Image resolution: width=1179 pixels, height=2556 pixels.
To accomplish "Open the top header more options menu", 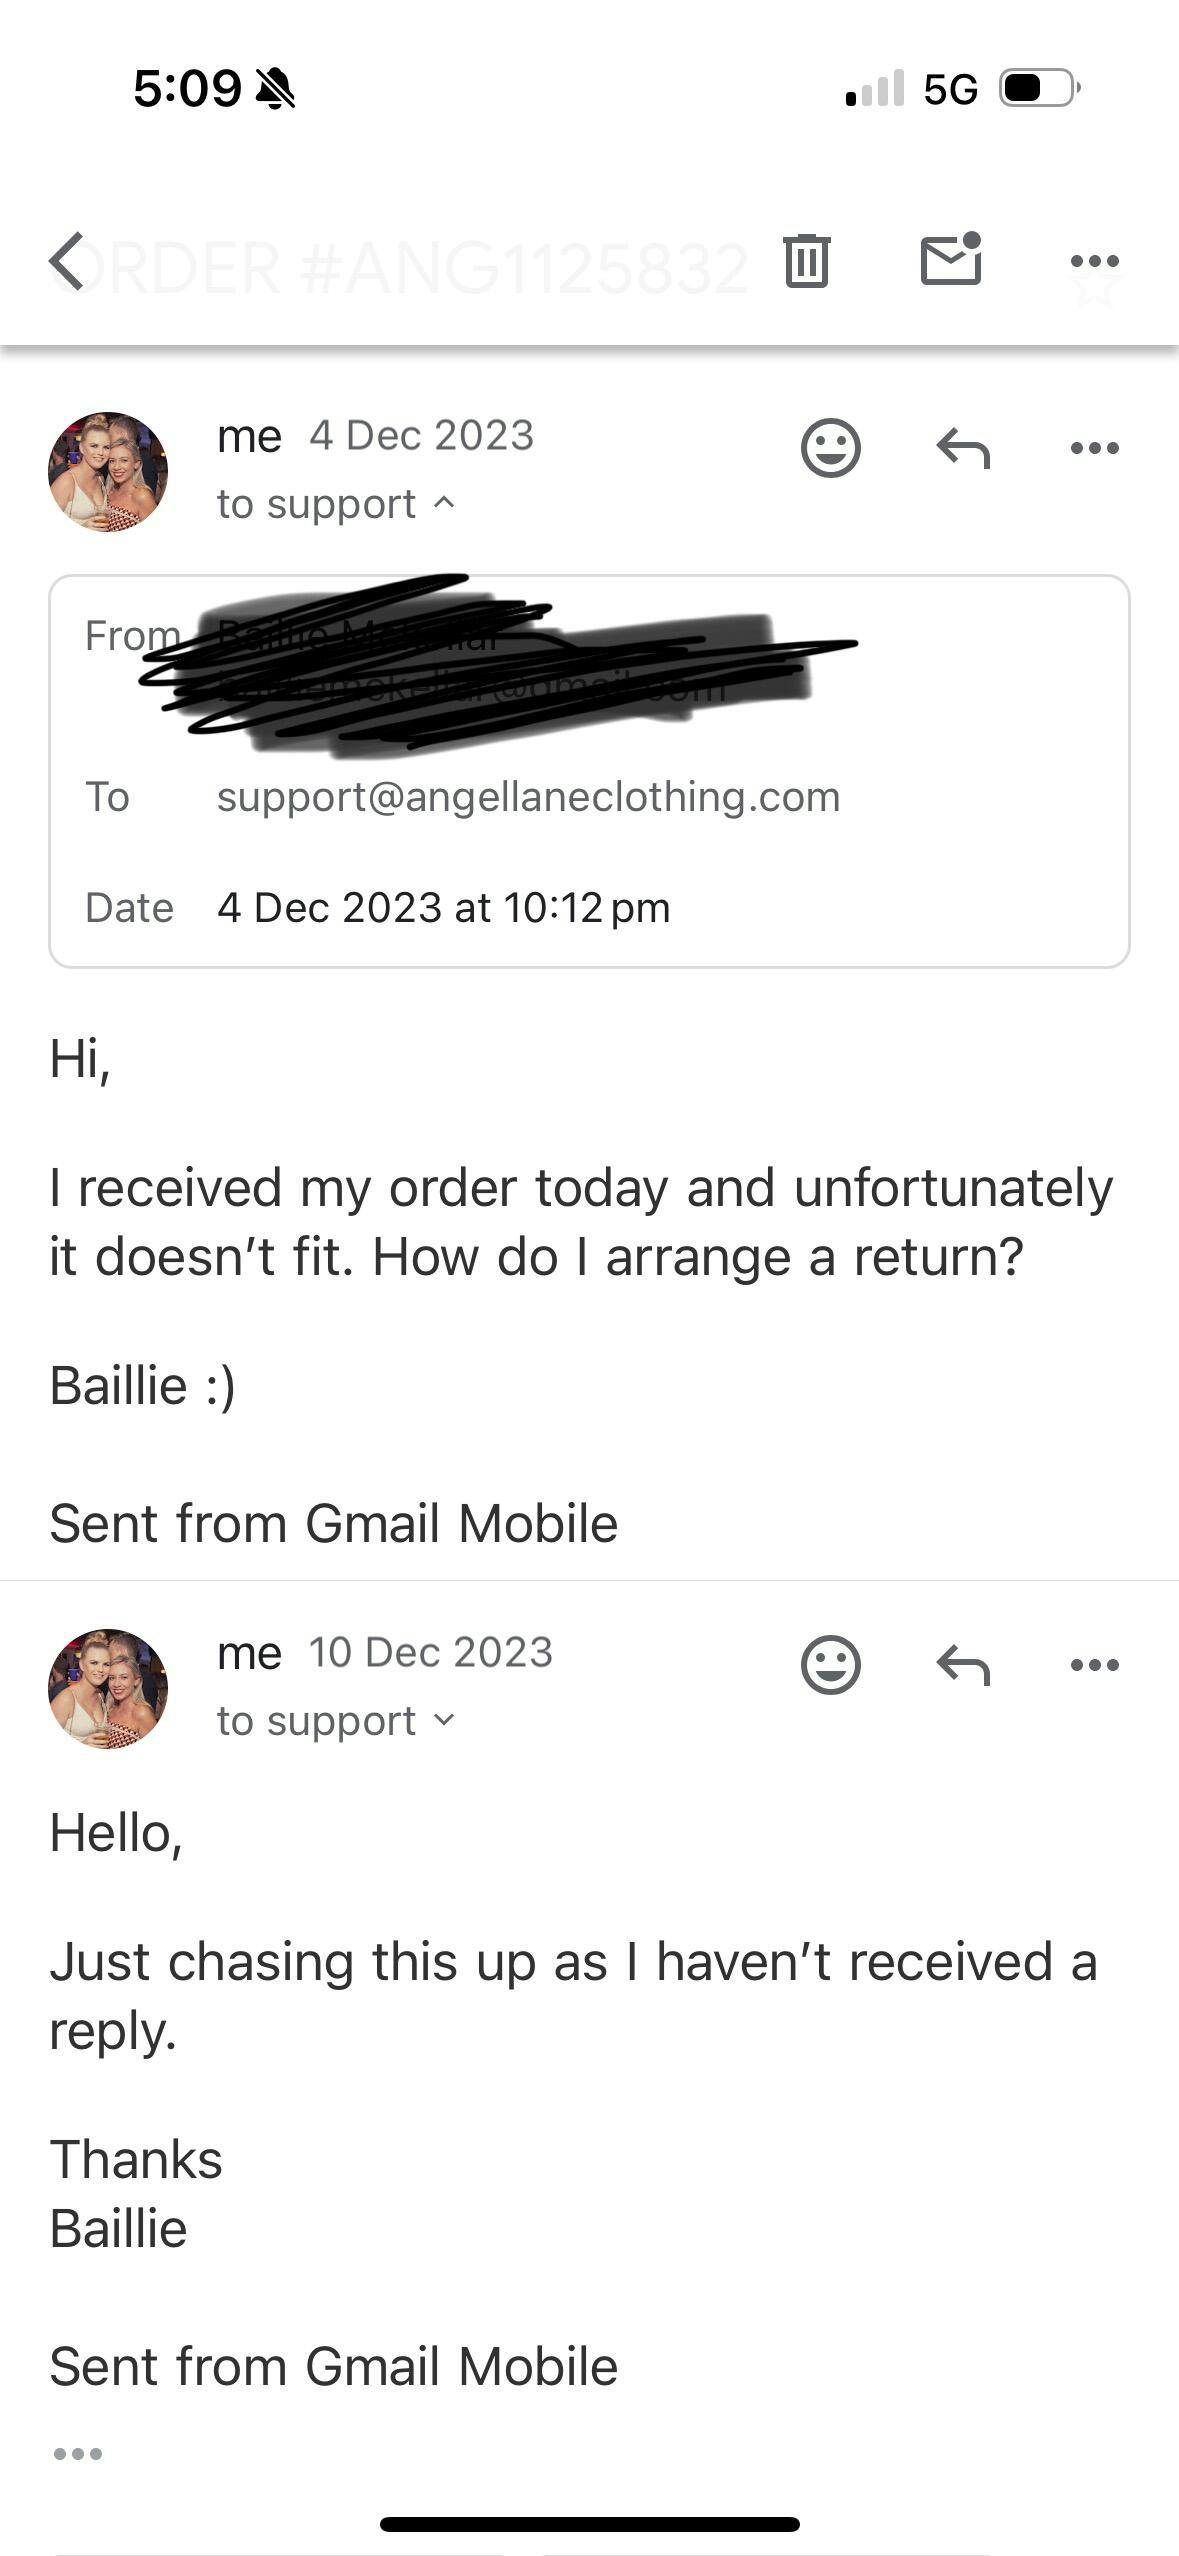I will [1094, 261].
